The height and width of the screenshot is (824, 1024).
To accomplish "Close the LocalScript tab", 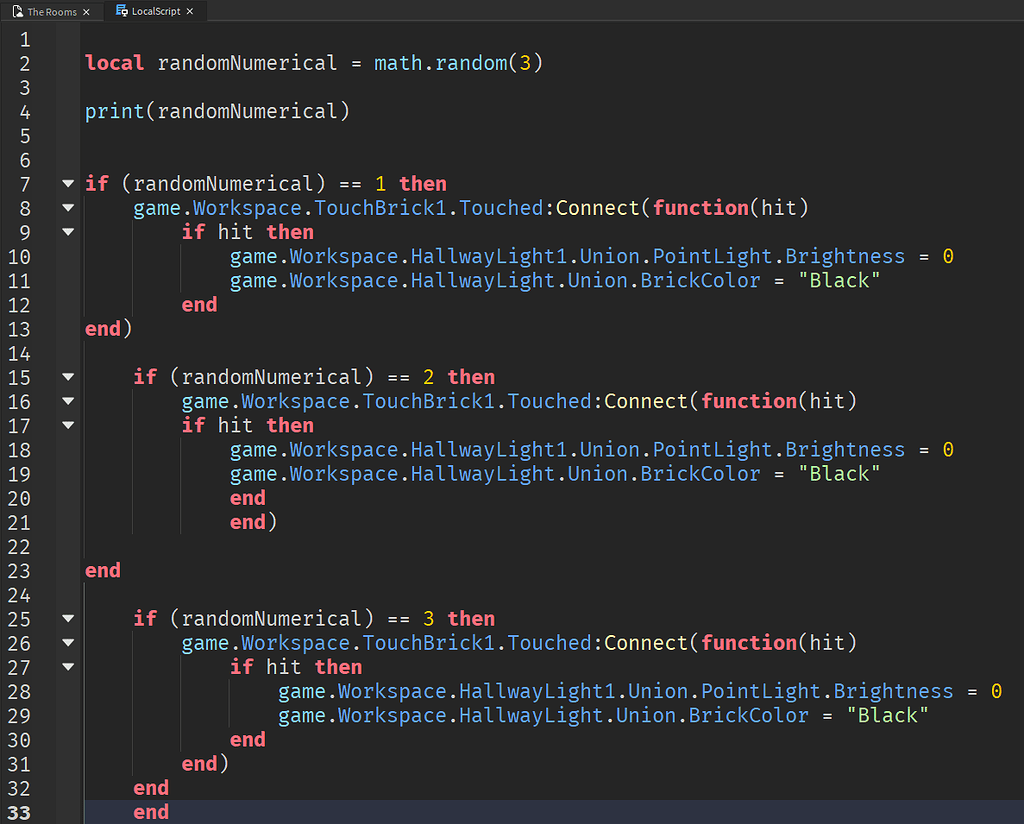I will (190, 11).
